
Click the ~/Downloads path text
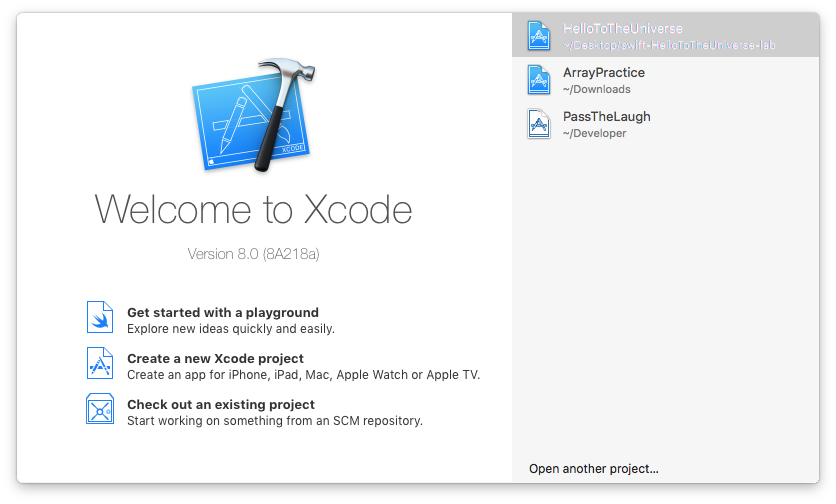597,89
